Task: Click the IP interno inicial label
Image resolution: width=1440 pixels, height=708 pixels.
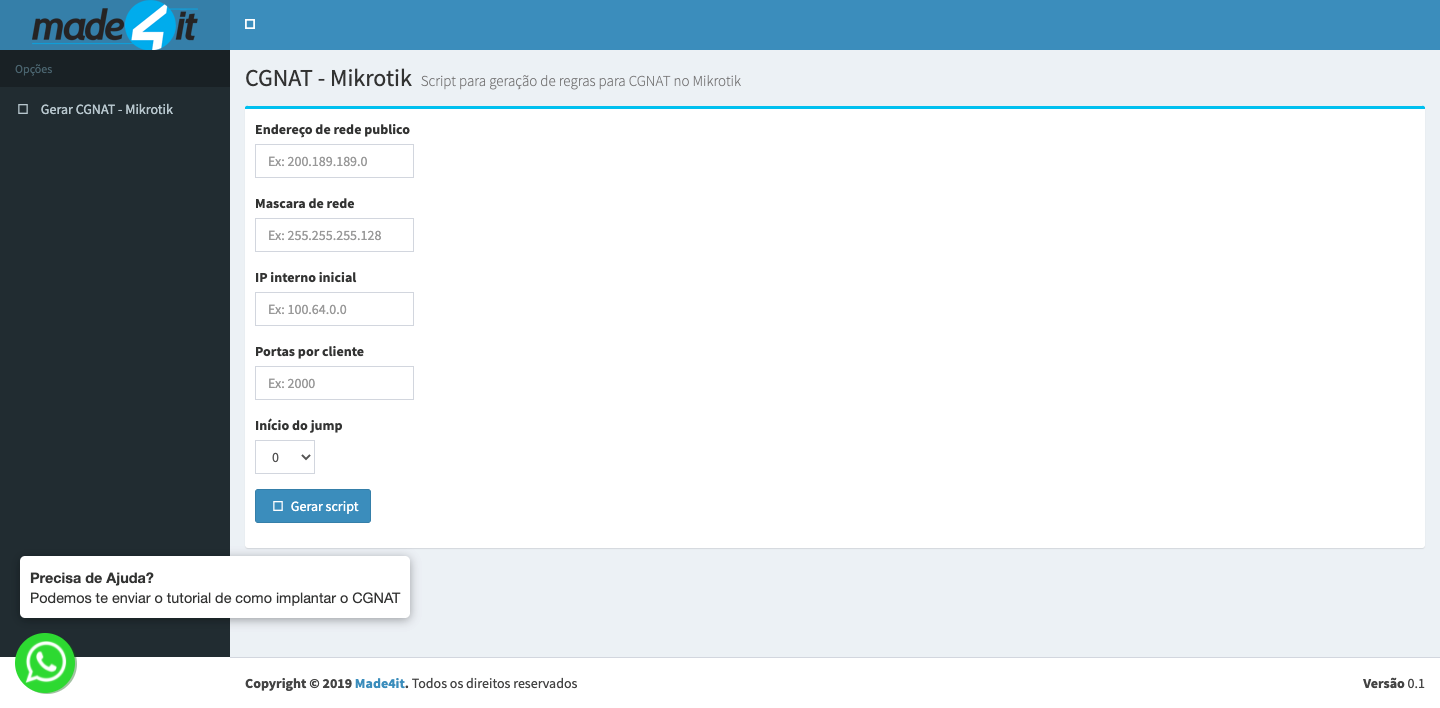Action: coord(306,277)
